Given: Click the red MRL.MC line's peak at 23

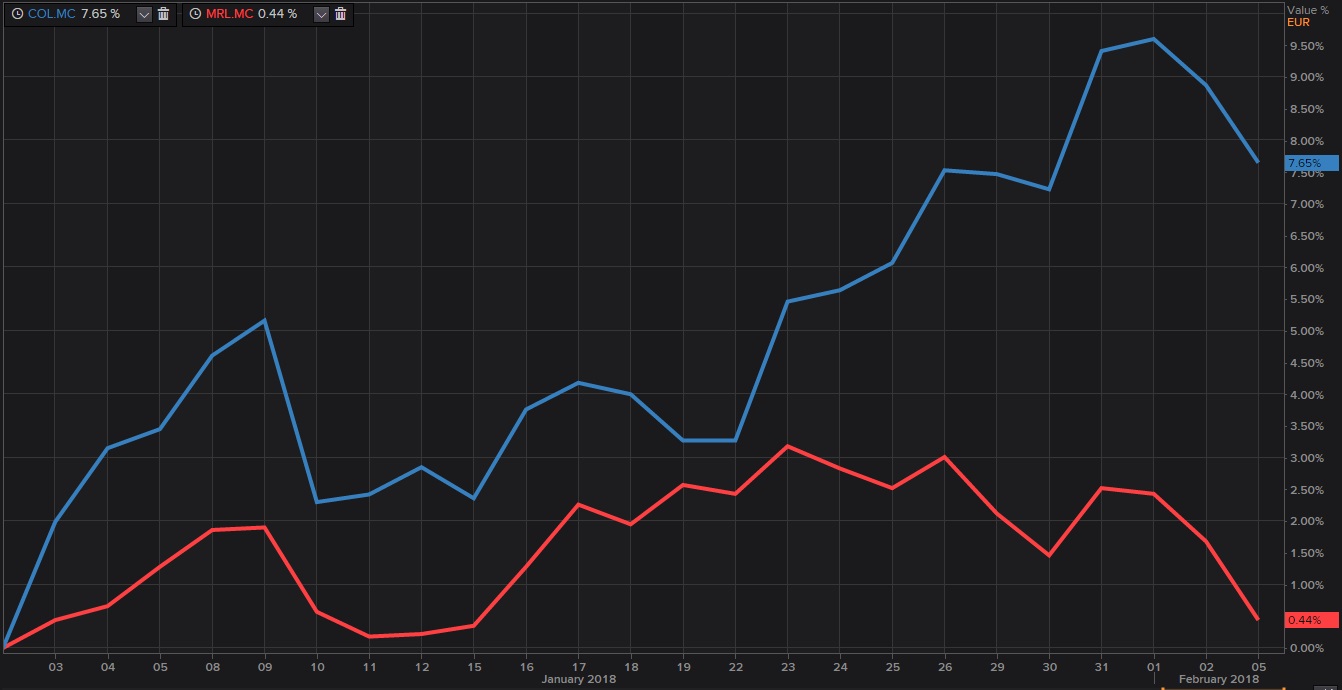Looking at the screenshot, I should tap(788, 446).
